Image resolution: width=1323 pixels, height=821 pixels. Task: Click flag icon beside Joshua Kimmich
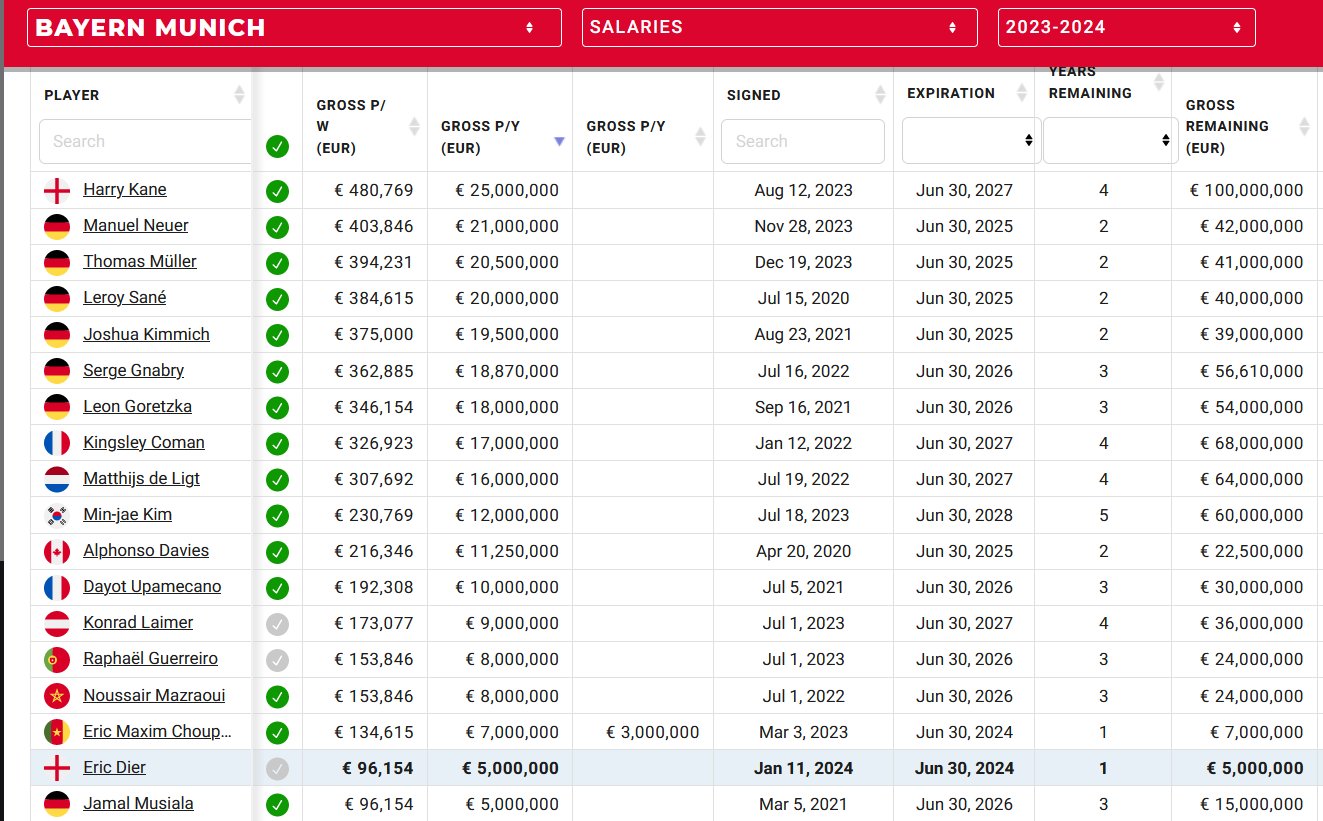pyautogui.click(x=56, y=335)
